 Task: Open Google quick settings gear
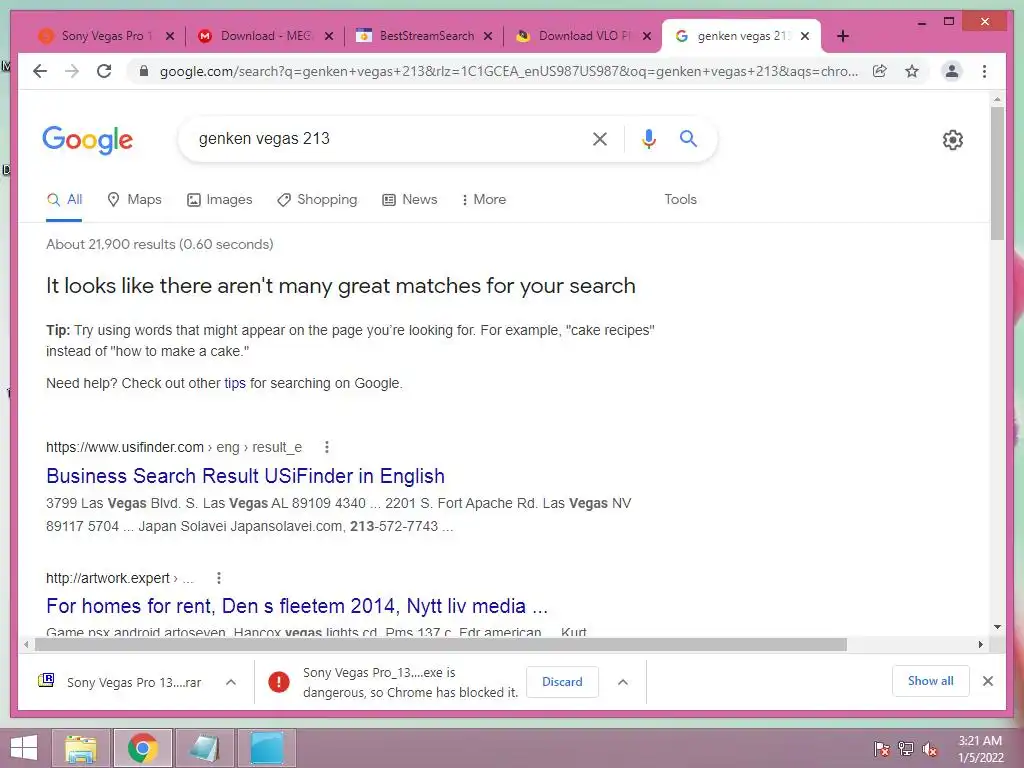pos(952,140)
